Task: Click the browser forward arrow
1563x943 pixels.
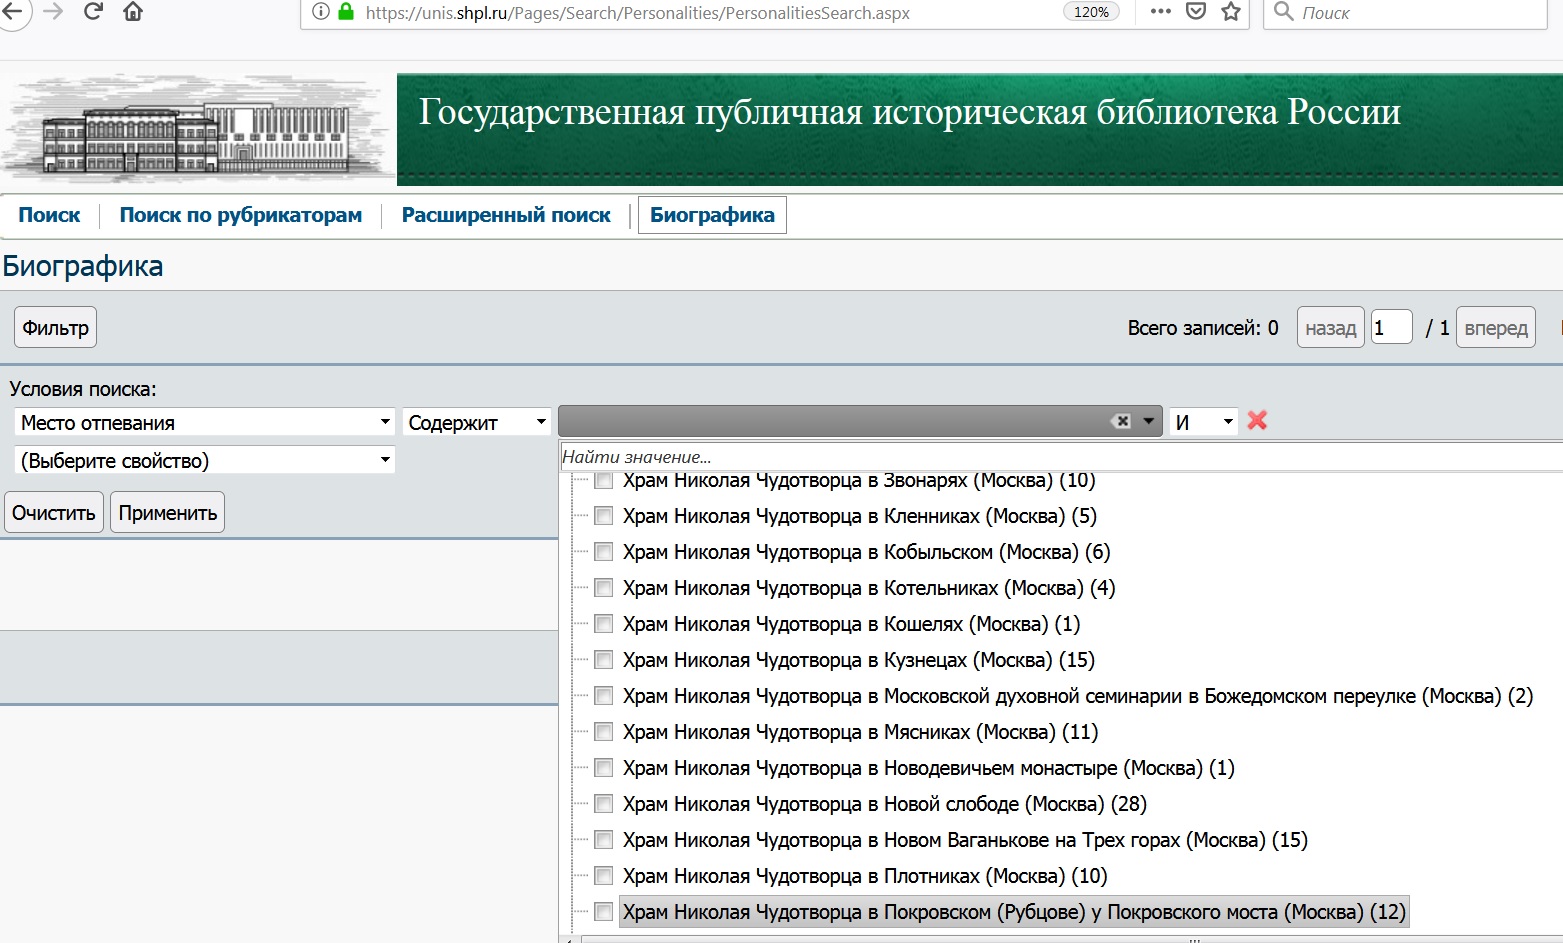Action: (53, 12)
